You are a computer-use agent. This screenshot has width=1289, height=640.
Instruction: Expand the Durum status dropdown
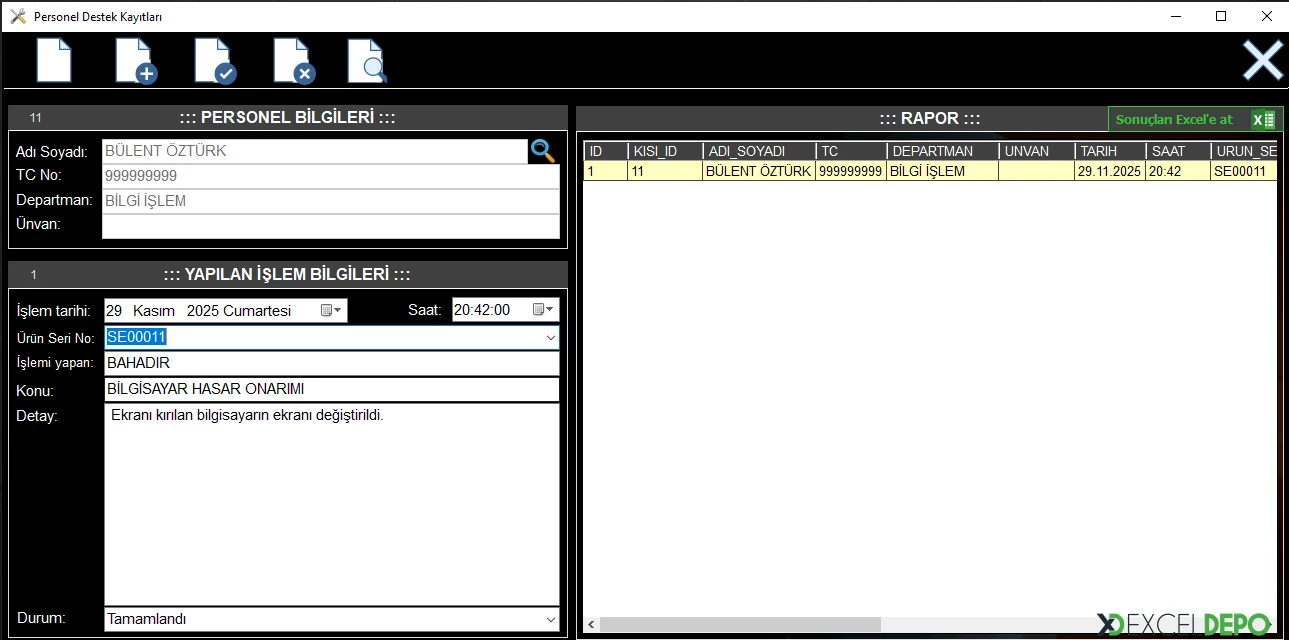coord(550,620)
